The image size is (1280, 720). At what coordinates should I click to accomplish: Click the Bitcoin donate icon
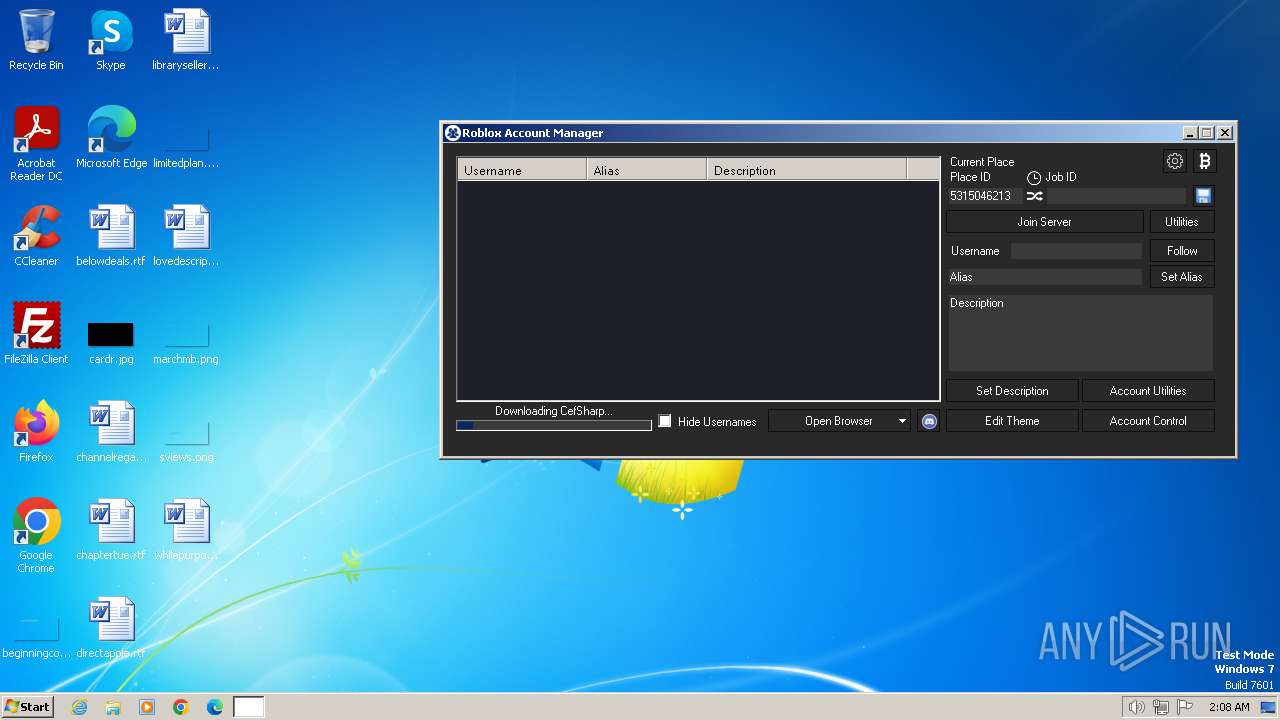(1204, 161)
